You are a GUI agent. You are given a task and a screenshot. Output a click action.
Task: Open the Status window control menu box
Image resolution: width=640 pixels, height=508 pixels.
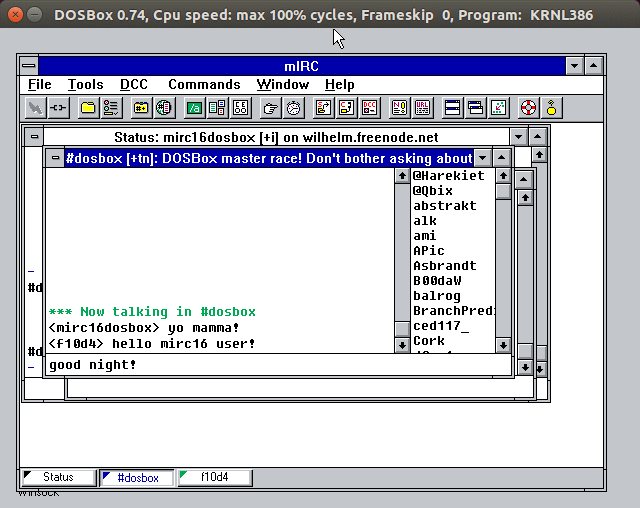tap(34, 137)
